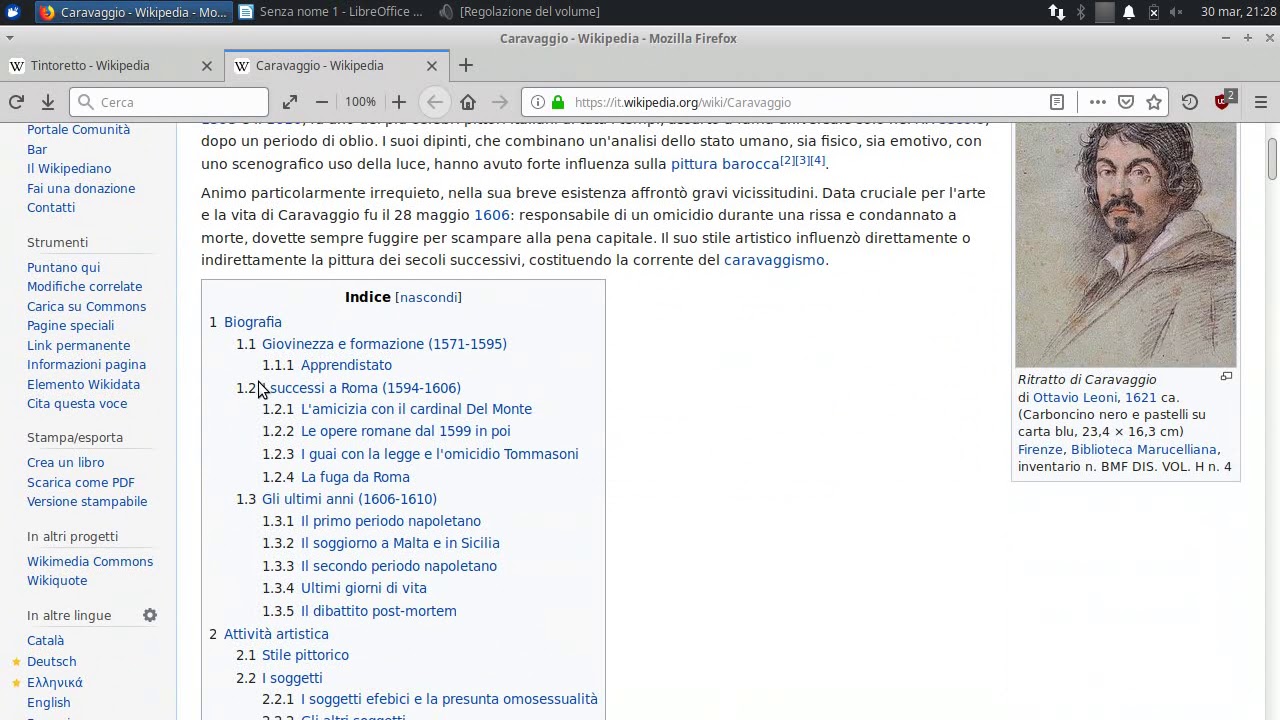Image resolution: width=1280 pixels, height=720 pixels.
Task: Go to Apprendistato subsection
Action: pyautogui.click(x=346, y=365)
